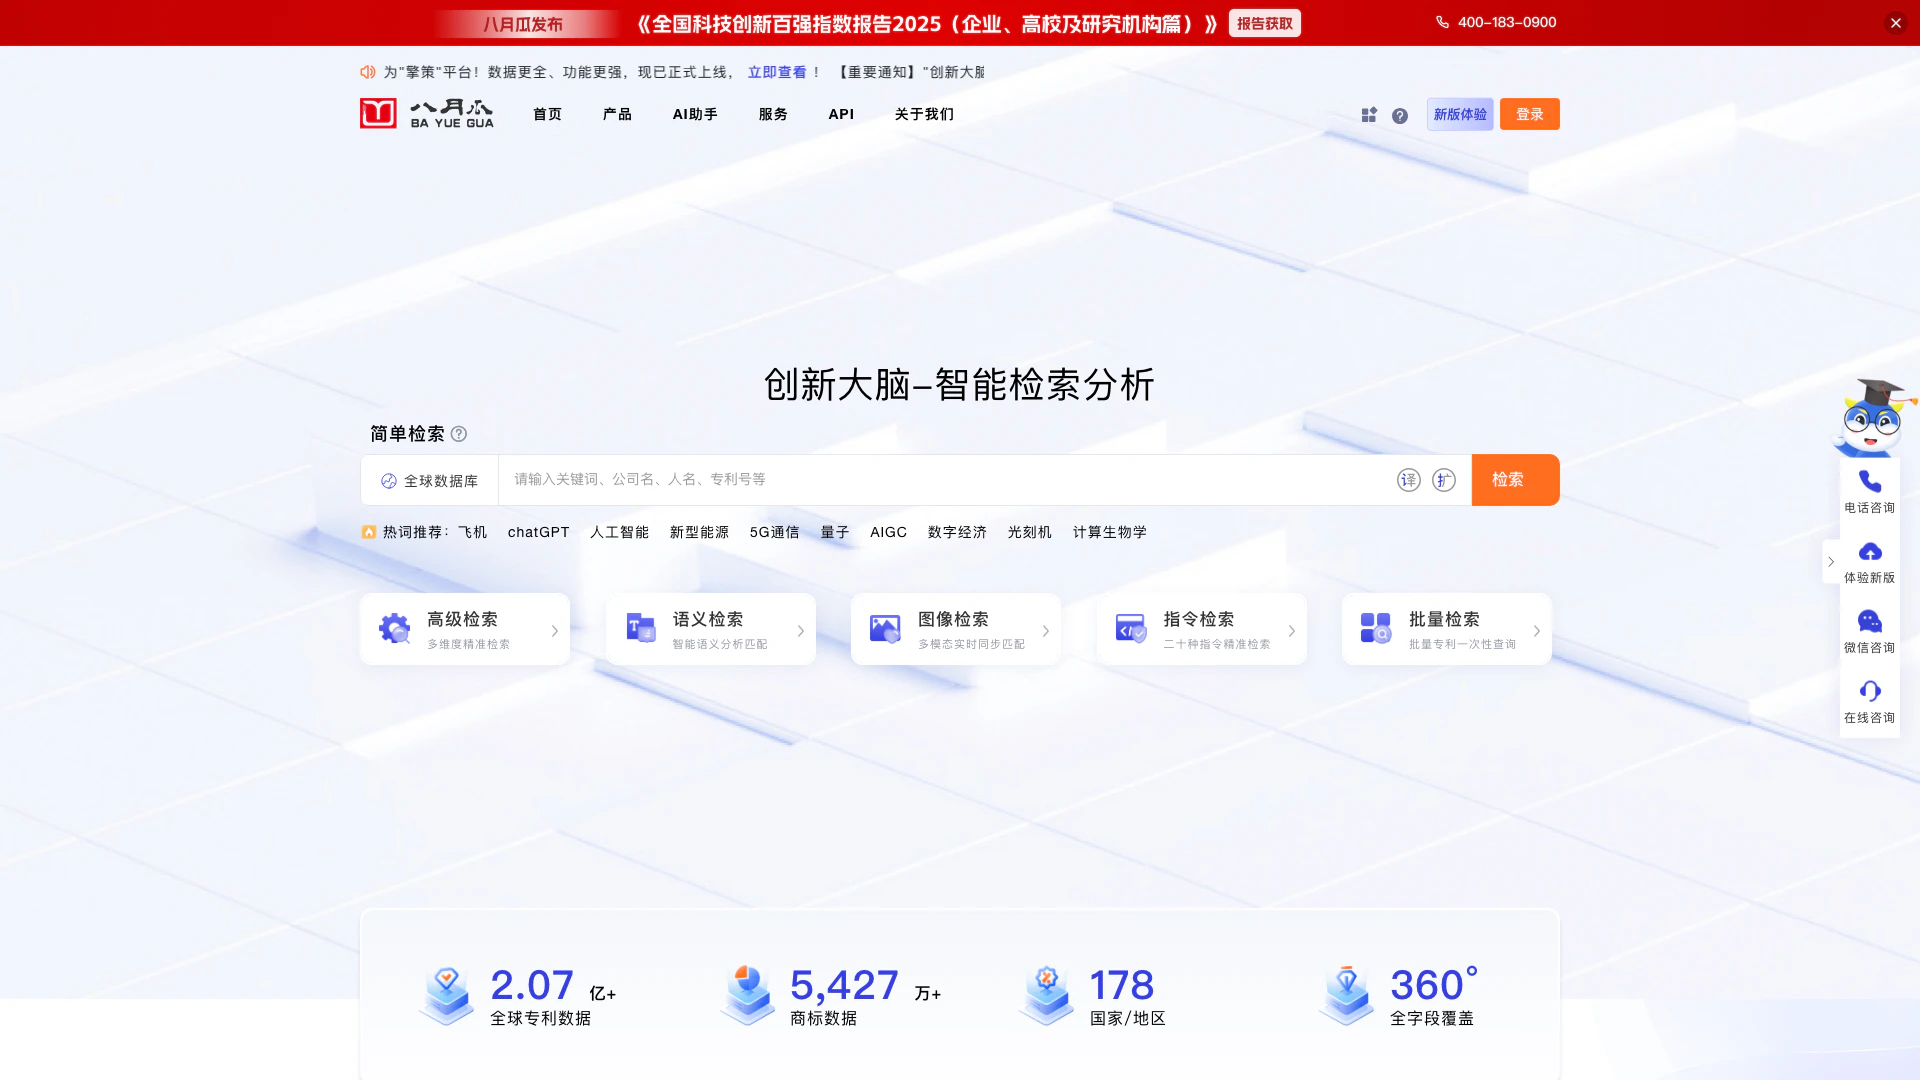The width and height of the screenshot is (1920, 1080).
Task: Click the WeChat consultation (微信咨询) icon
Action: [x=1869, y=621]
